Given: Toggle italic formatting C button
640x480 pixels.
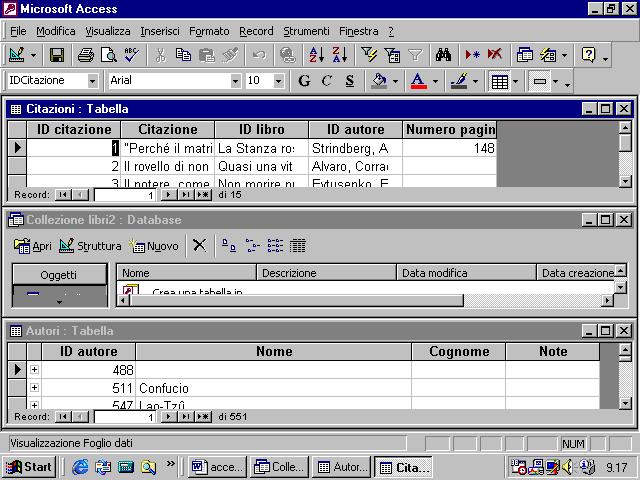Looking at the screenshot, I should pyautogui.click(x=327, y=81).
